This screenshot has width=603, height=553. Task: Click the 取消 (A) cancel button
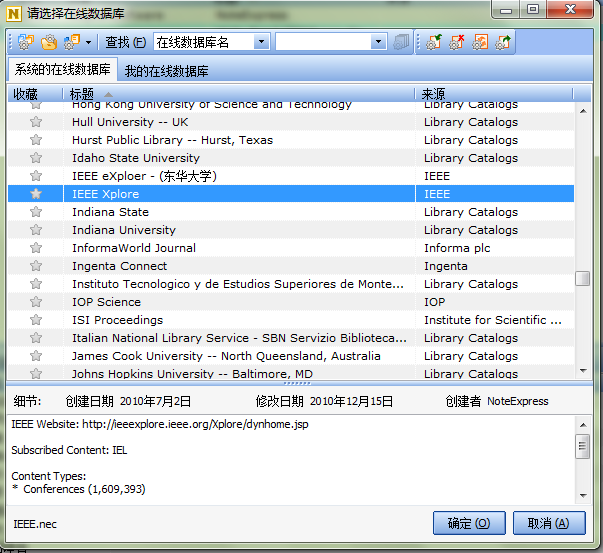(549, 523)
